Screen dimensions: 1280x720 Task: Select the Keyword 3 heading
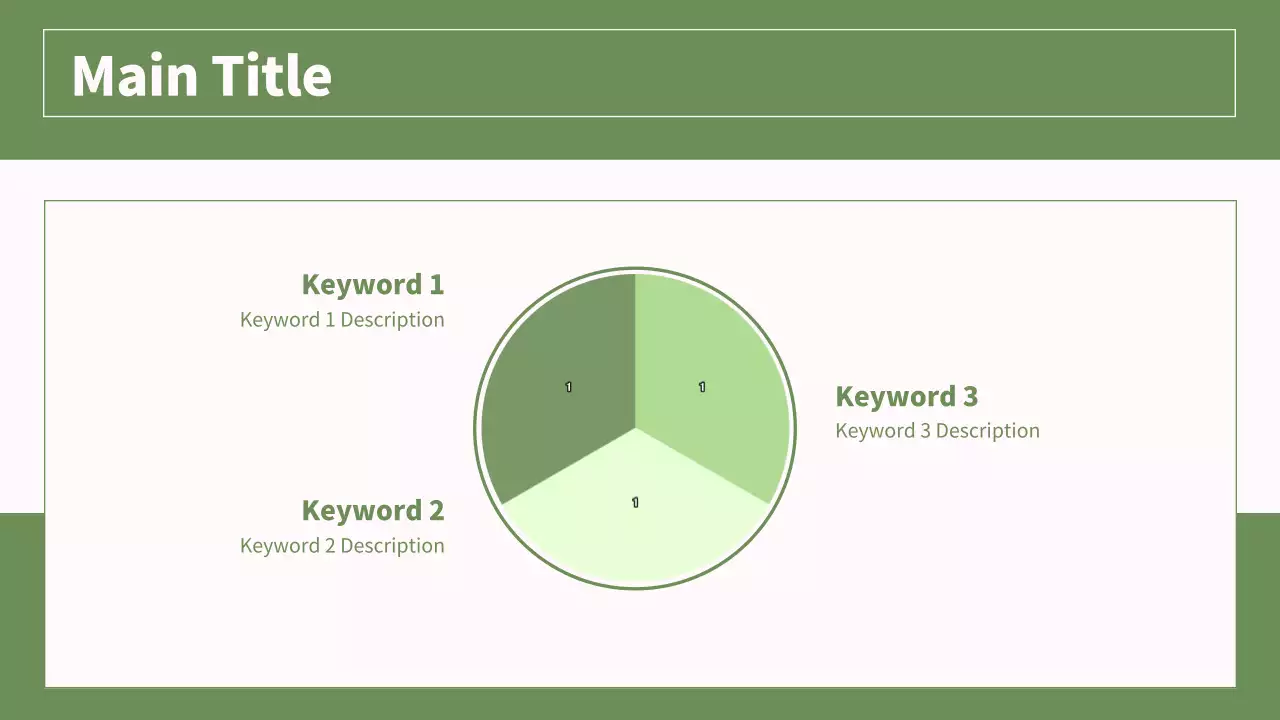tap(906, 397)
